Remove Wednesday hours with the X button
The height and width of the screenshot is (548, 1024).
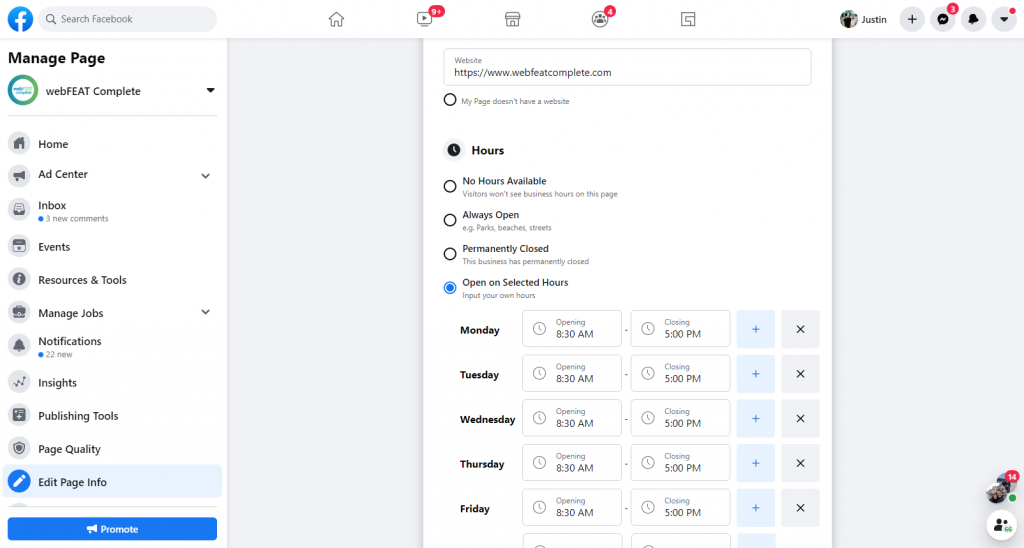(800, 419)
